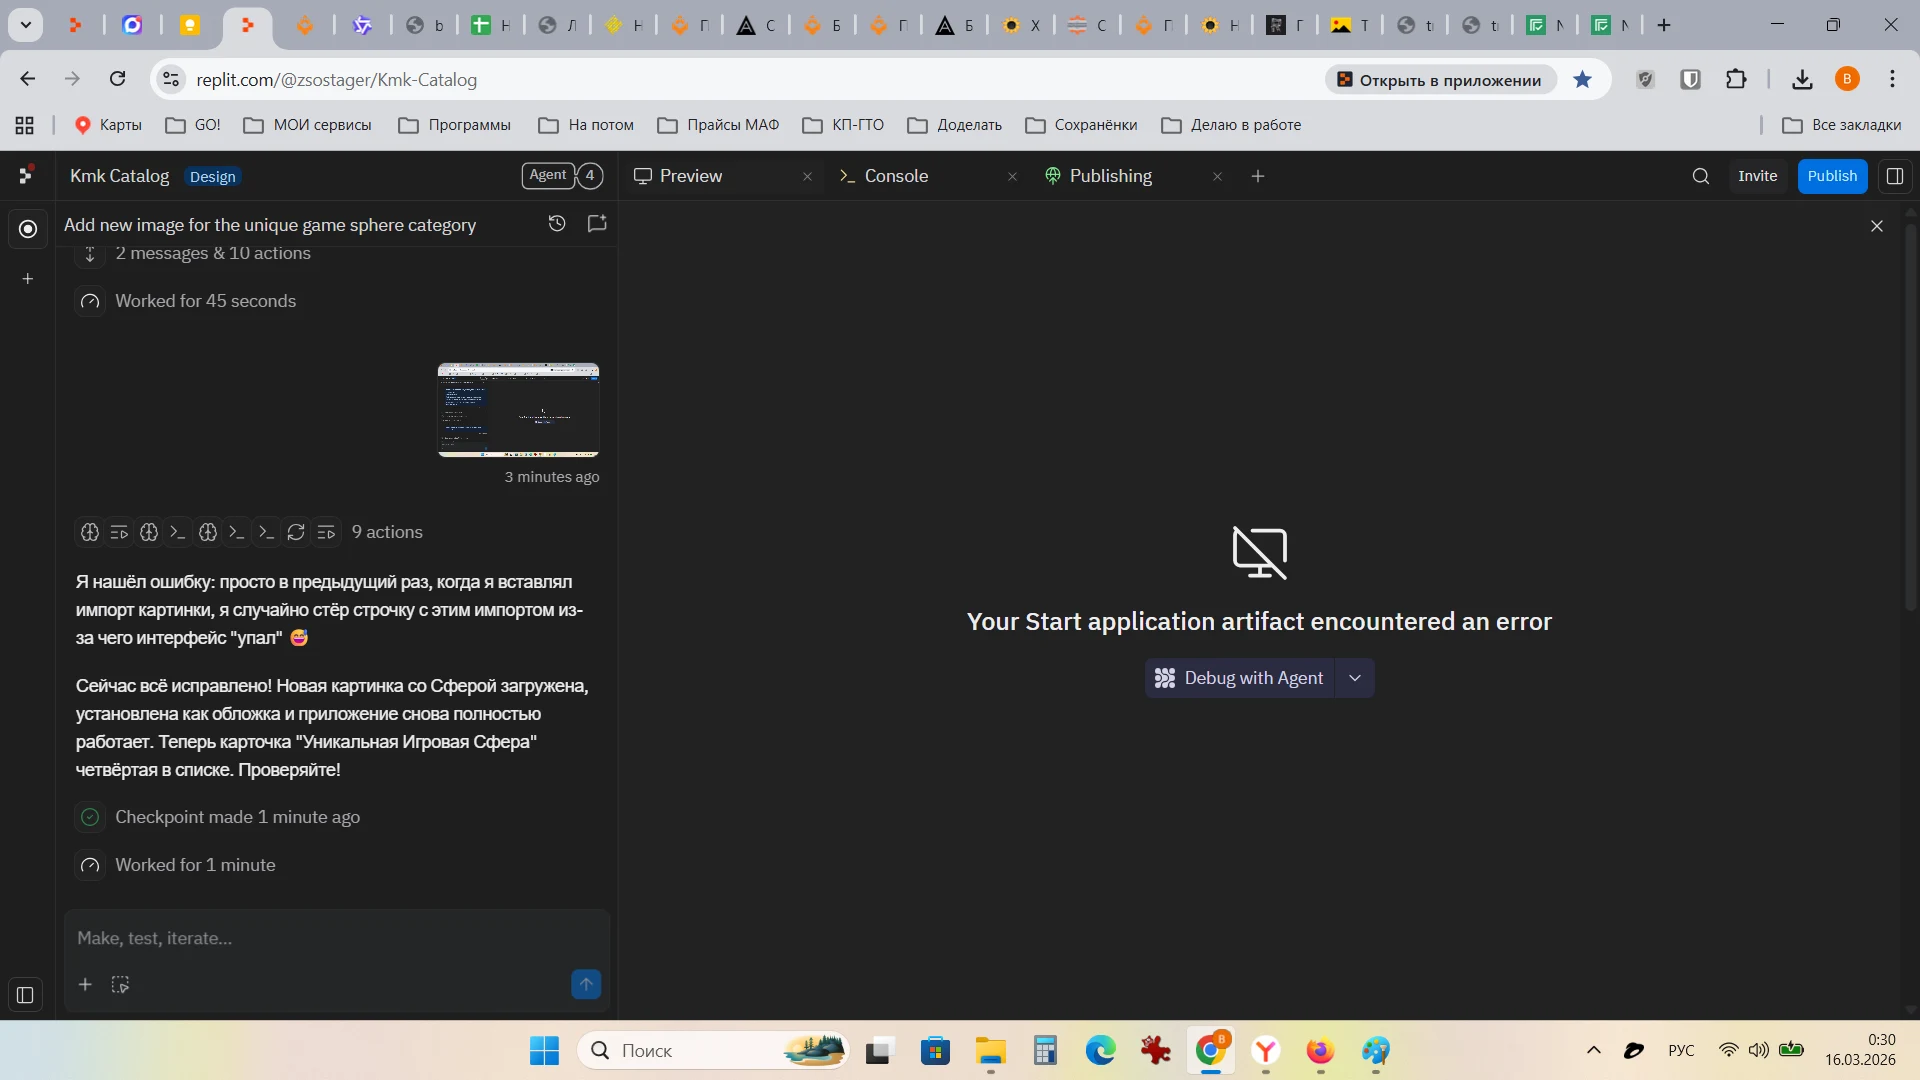1920x1080 pixels.
Task: Click Открыть в приложении button
Action: (1441, 80)
